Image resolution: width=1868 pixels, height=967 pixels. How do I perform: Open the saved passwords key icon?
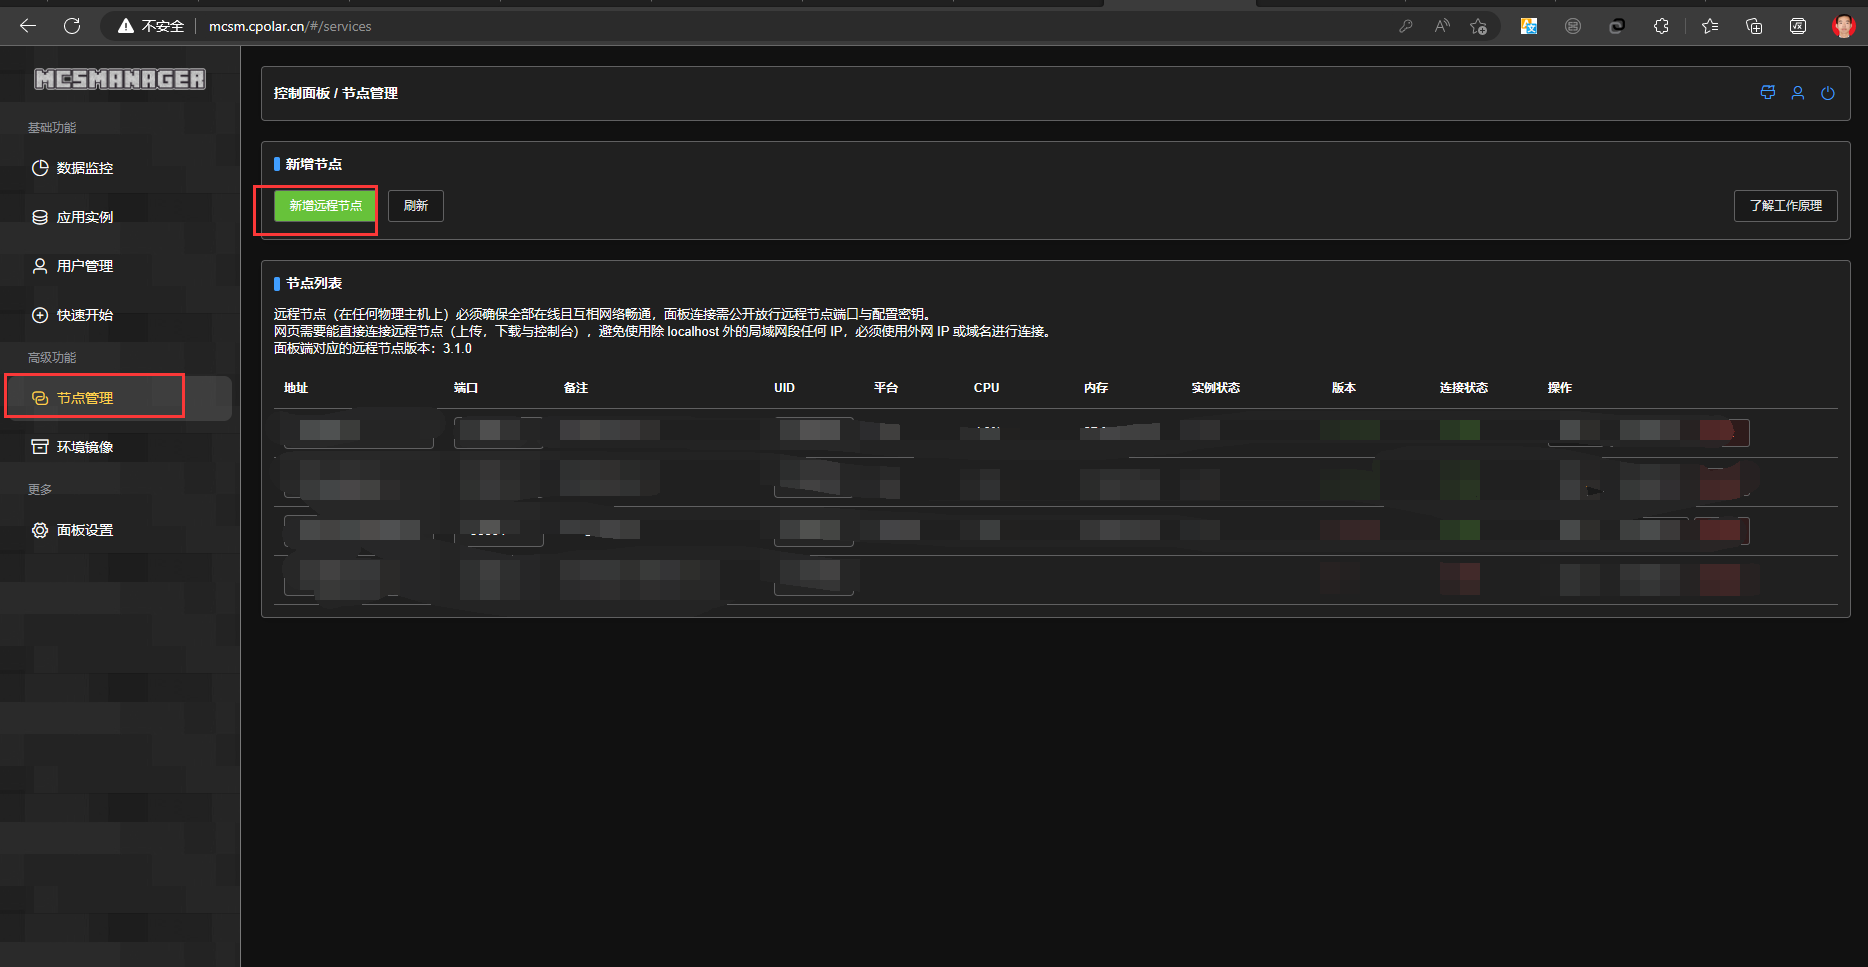(1405, 26)
